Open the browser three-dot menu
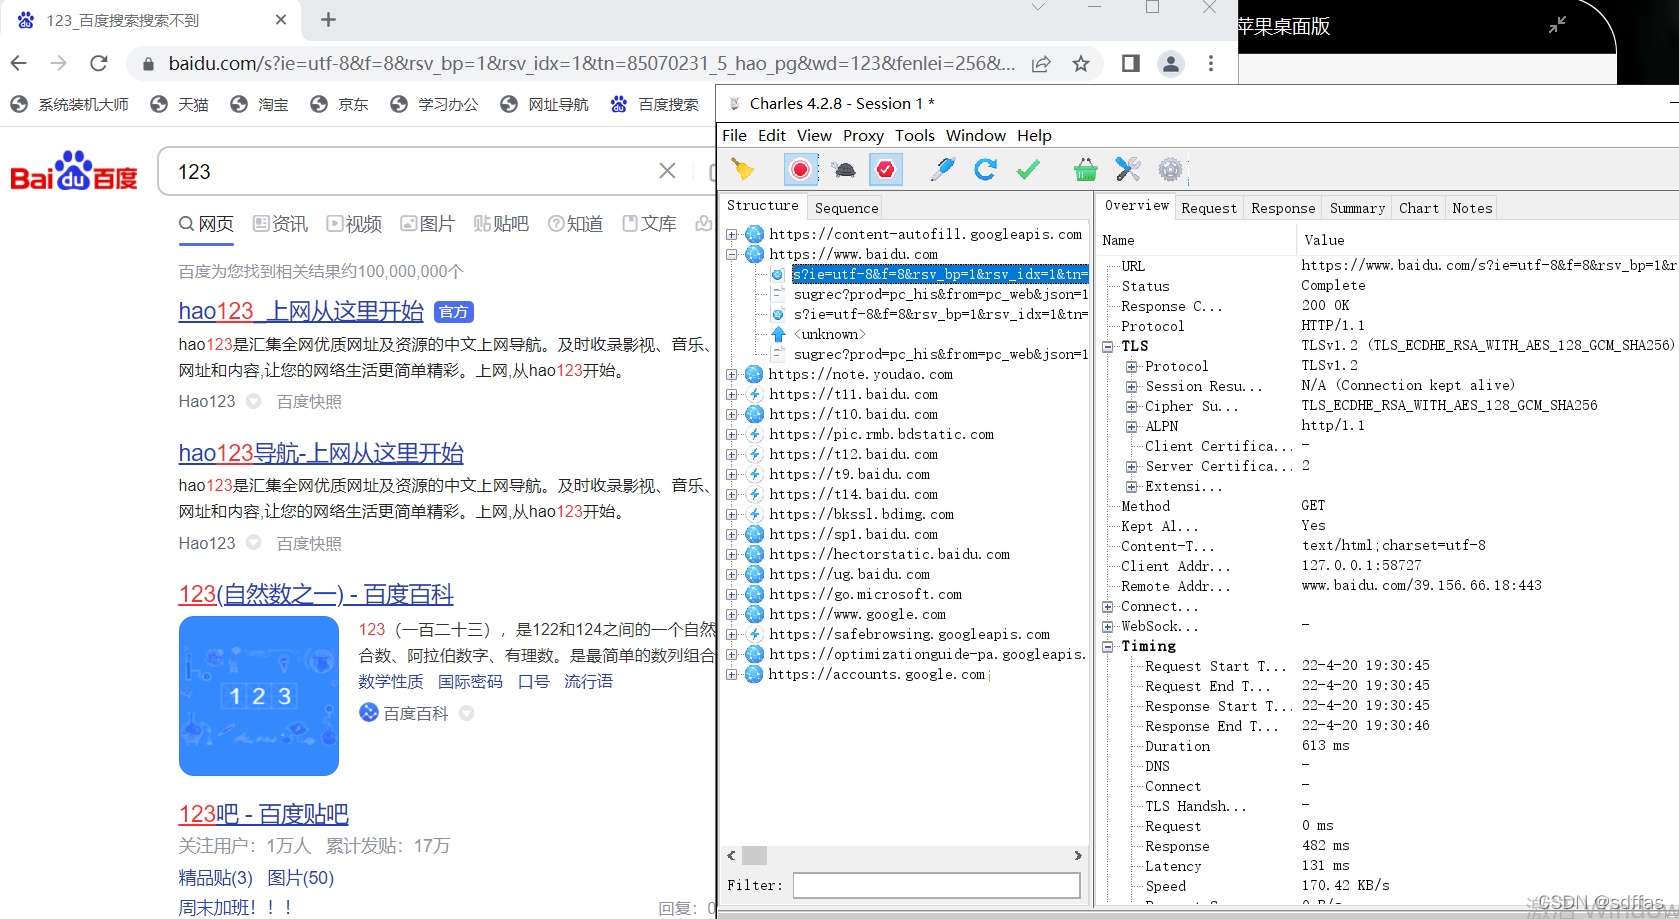1679x919 pixels. tap(1211, 63)
